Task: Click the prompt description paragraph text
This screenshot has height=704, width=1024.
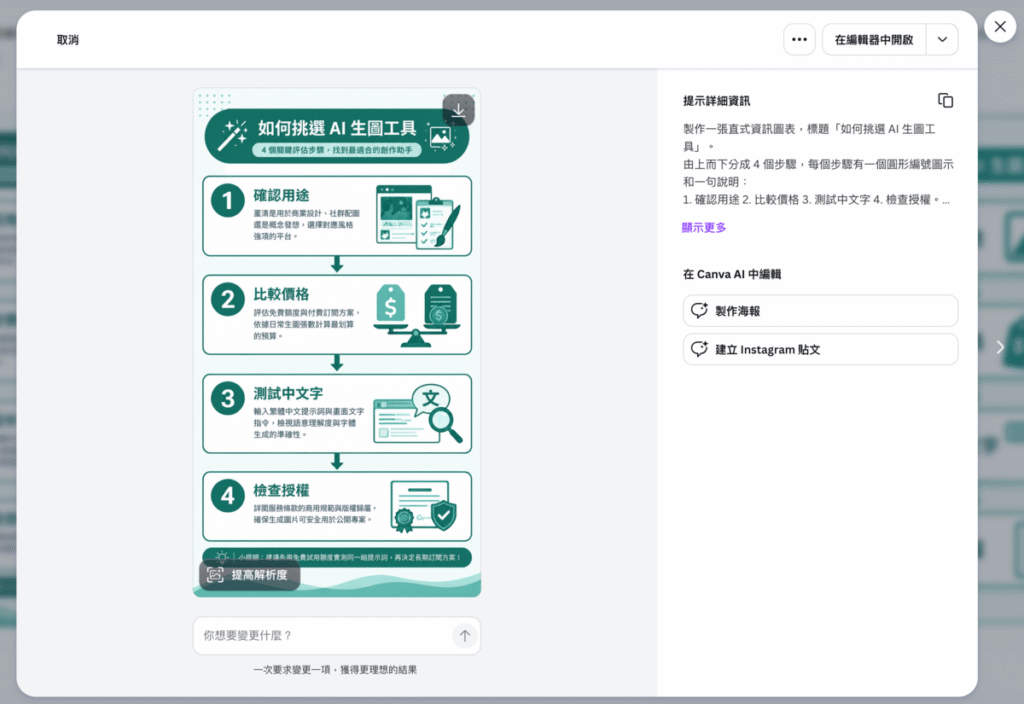Action: [818, 164]
